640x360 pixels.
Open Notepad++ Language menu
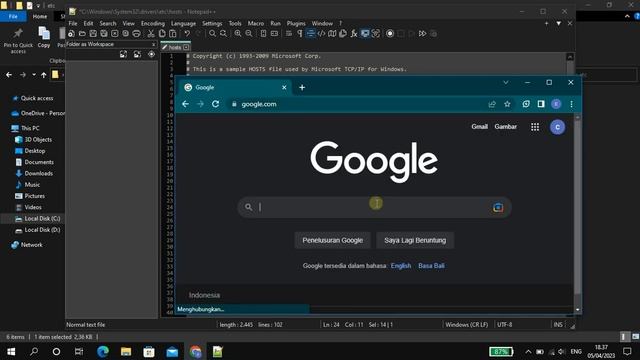point(183,24)
